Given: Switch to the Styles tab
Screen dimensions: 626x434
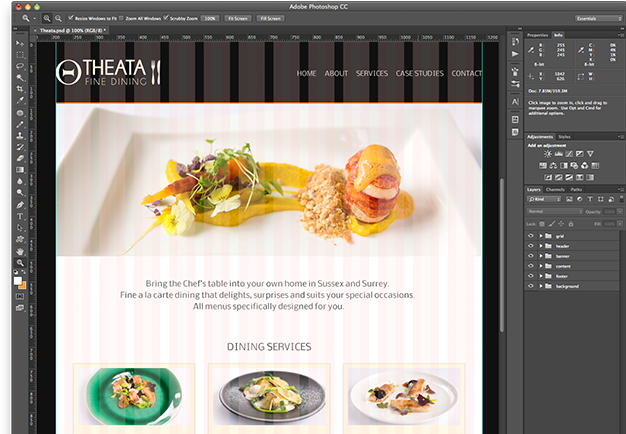Looking at the screenshot, I should [x=564, y=137].
